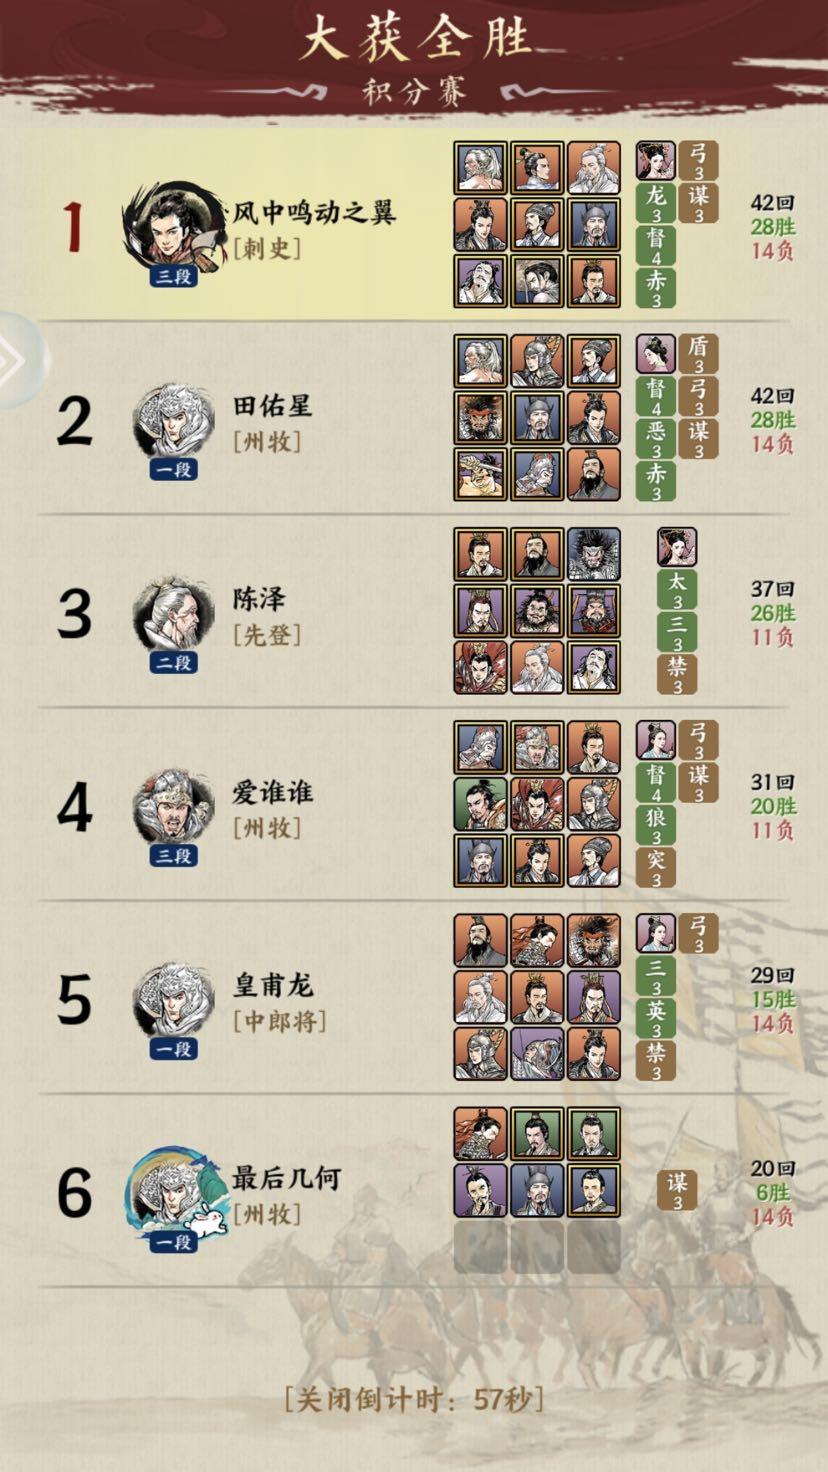Select the 太 bond badge for 陈泽
This screenshot has height=1472, width=828.
(677, 589)
